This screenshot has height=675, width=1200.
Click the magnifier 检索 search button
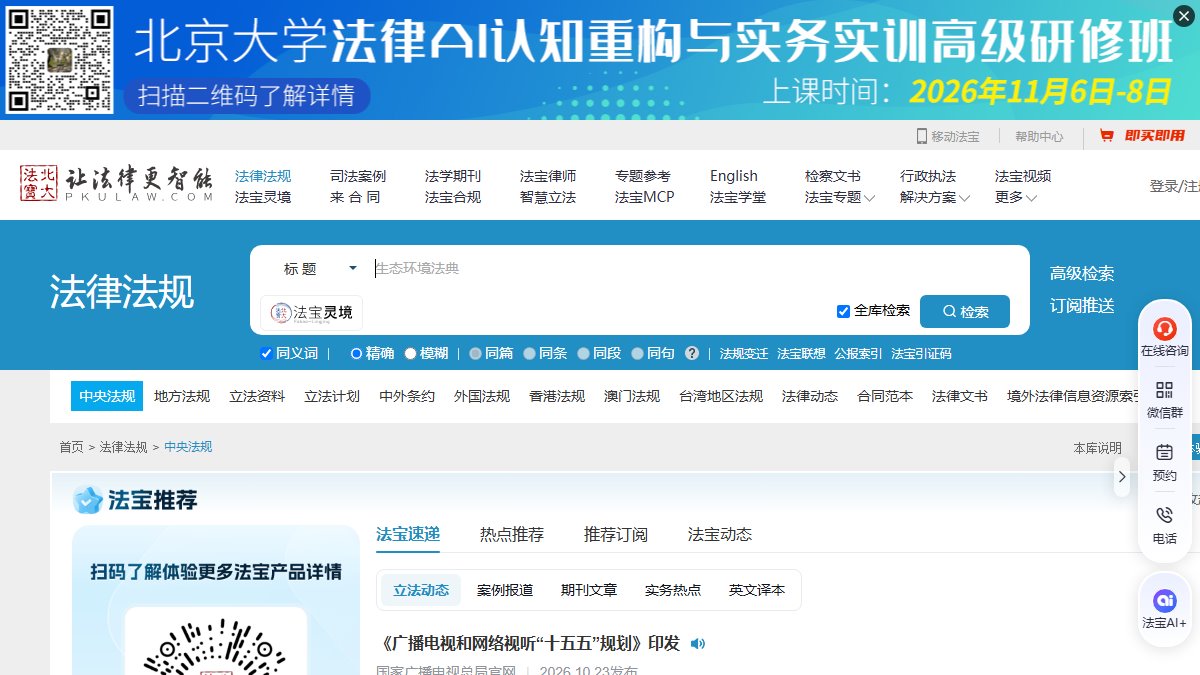pos(965,312)
